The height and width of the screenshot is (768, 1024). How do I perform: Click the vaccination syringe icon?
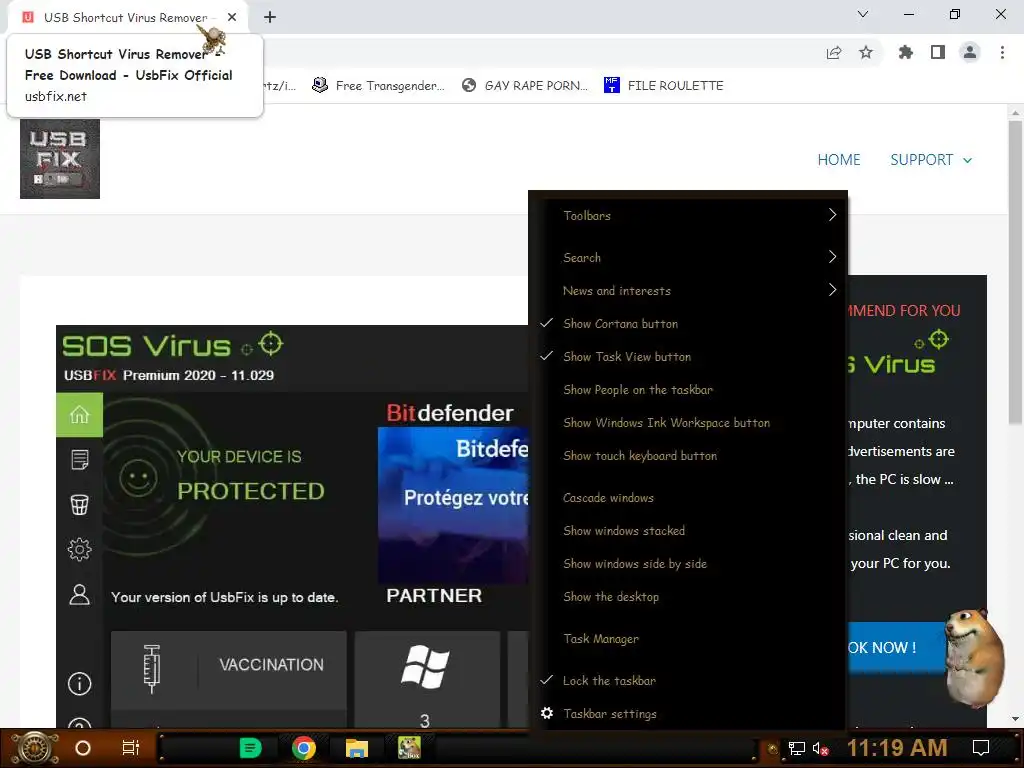[152, 668]
